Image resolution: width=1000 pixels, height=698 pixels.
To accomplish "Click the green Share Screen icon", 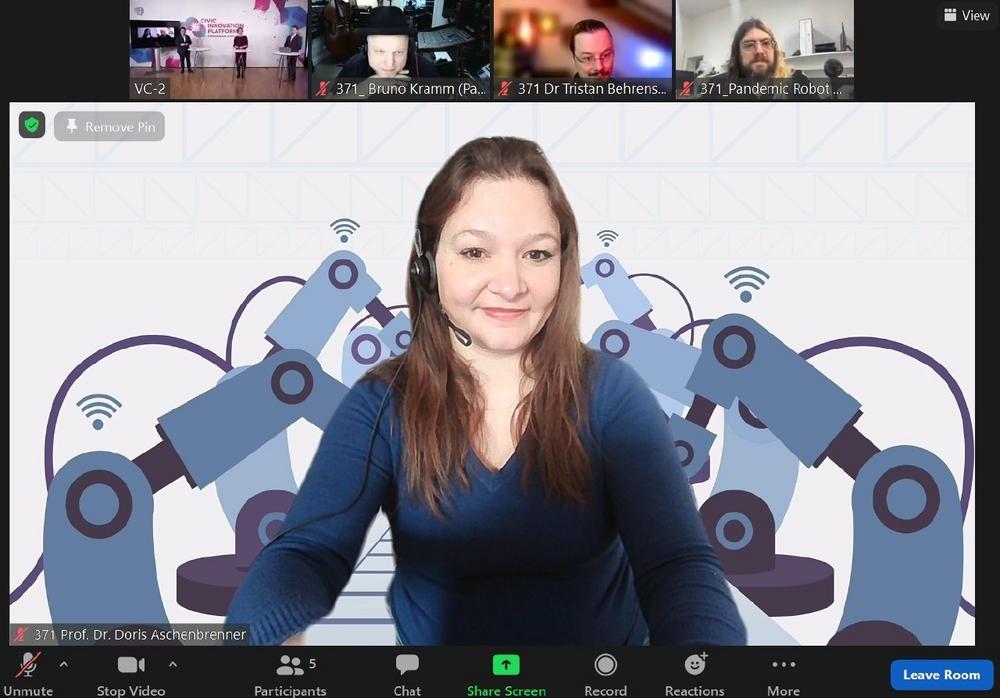I will tap(506, 666).
